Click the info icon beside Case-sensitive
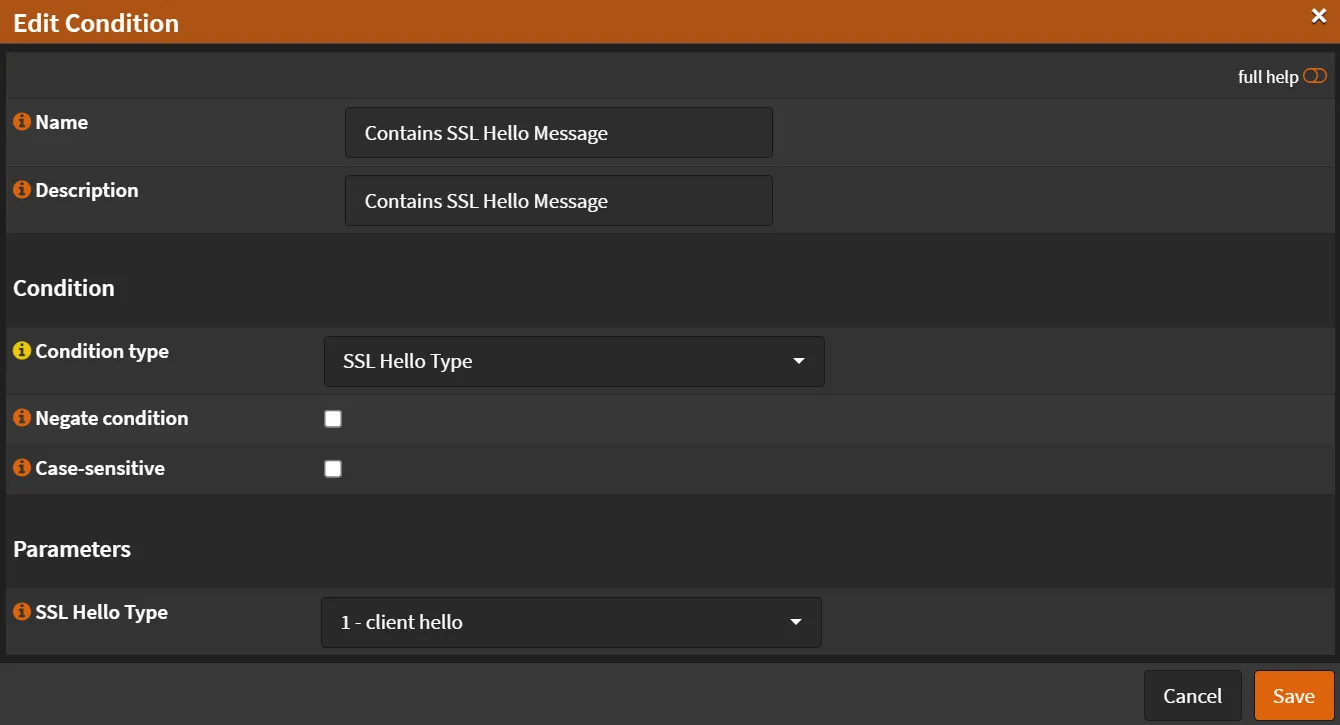 pyautogui.click(x=21, y=468)
